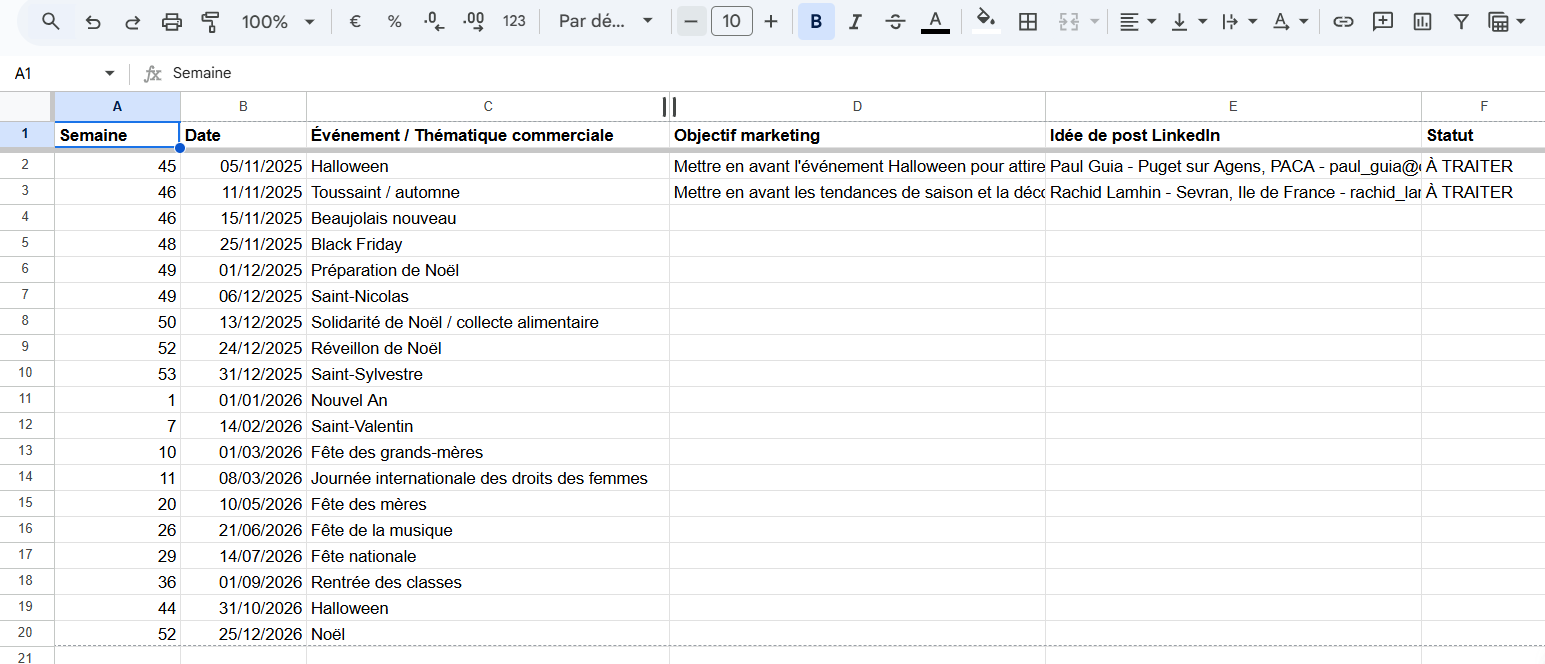
Task: Open the fill color picker
Action: (986, 22)
